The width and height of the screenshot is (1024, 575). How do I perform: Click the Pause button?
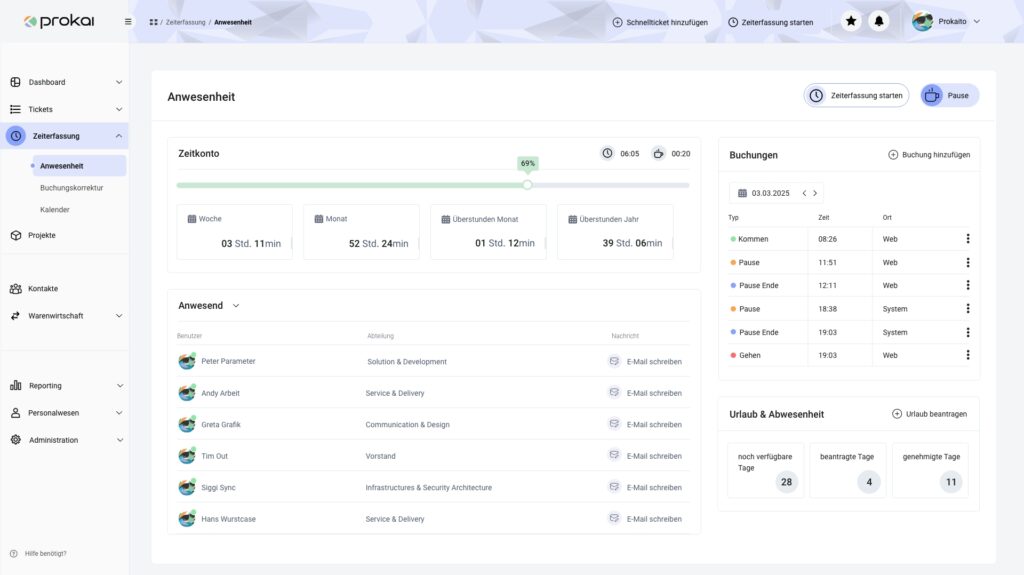click(x=949, y=96)
